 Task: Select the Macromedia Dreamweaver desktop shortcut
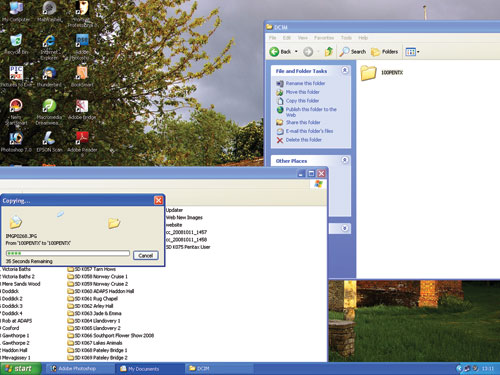tap(49, 112)
